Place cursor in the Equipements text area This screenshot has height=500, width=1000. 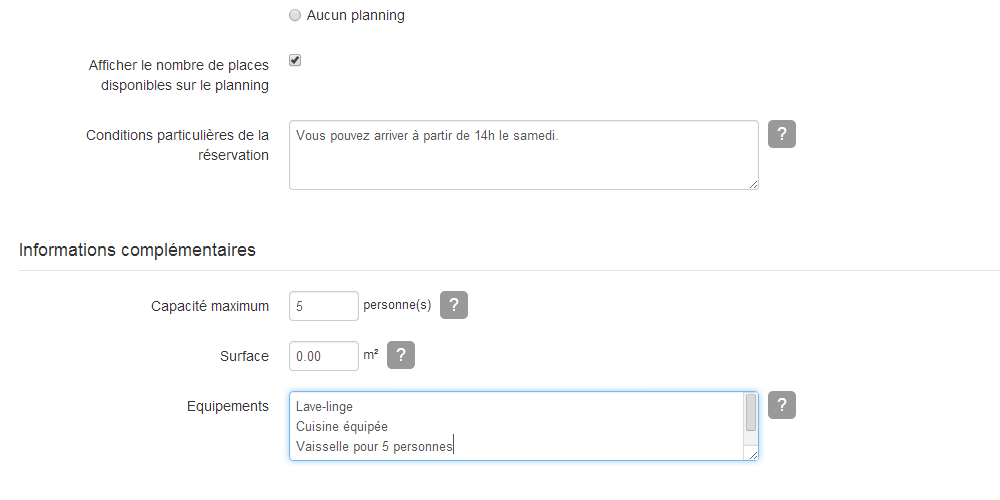point(517,426)
